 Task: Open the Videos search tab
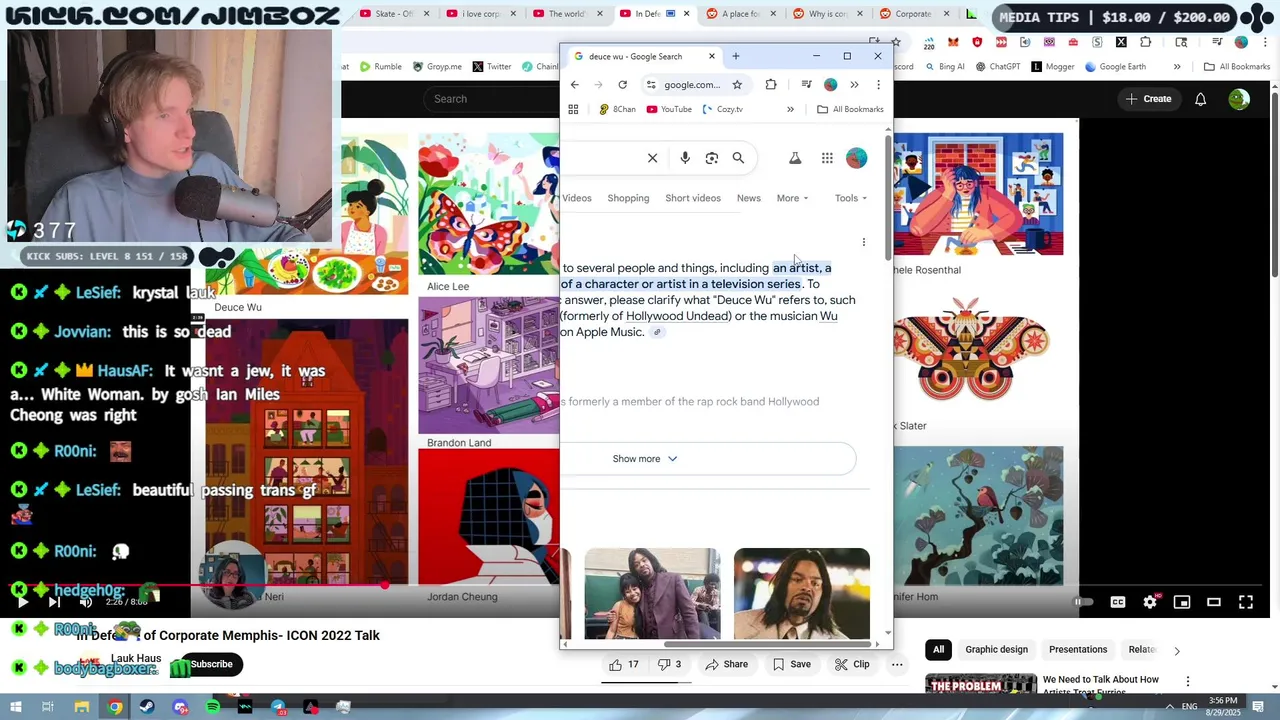point(577,198)
